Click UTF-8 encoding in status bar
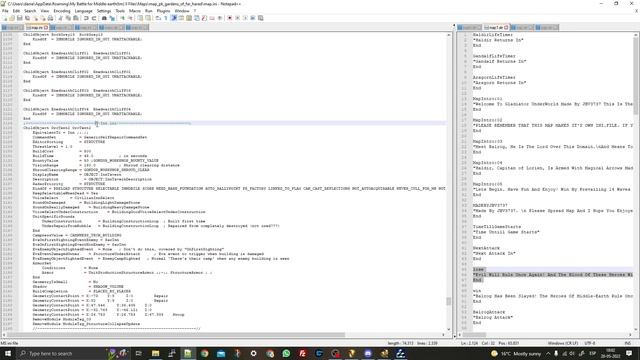Screen dimensions: 640x360 (590, 343)
